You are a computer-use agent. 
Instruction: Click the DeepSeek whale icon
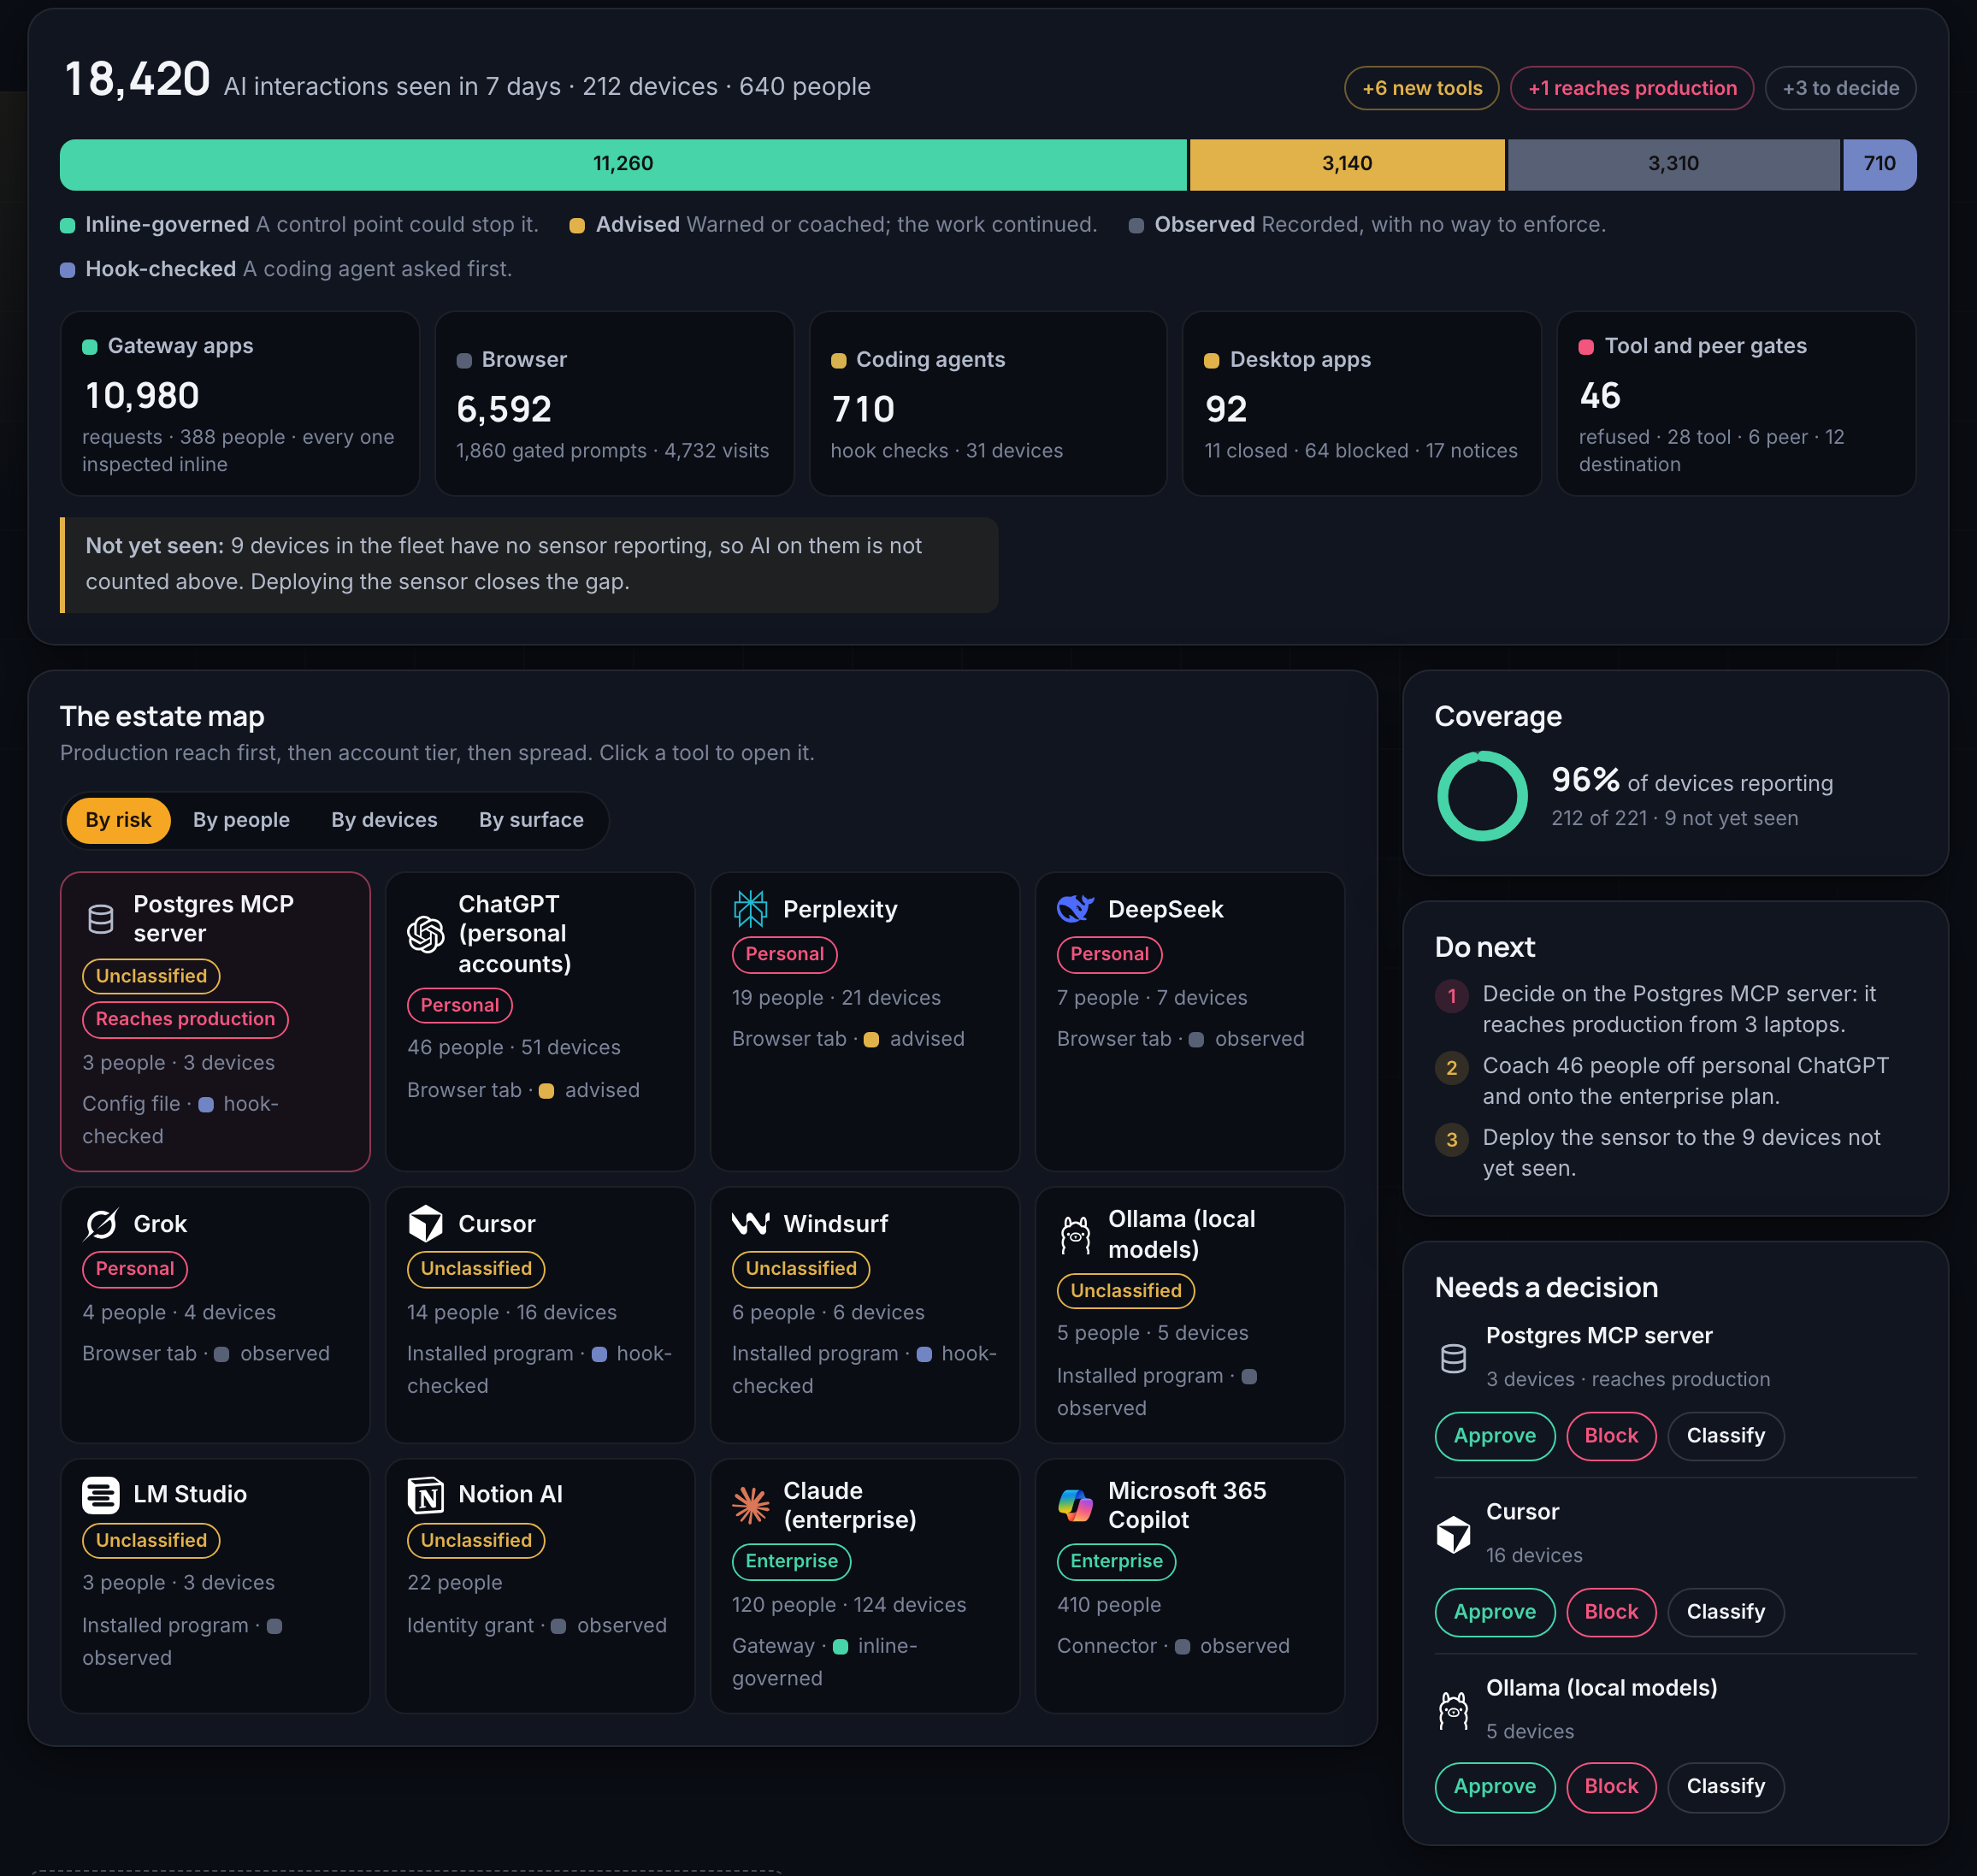click(x=1076, y=909)
